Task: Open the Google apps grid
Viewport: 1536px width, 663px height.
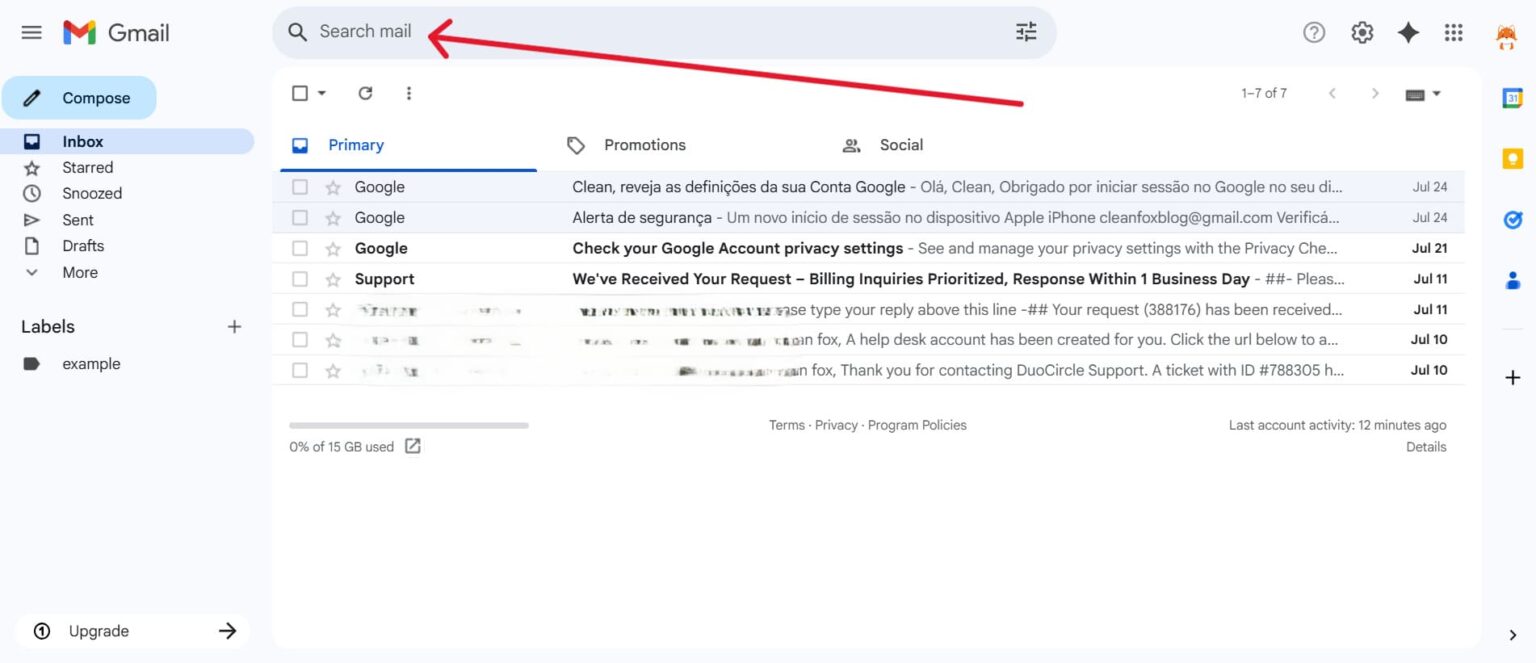Action: click(1453, 32)
